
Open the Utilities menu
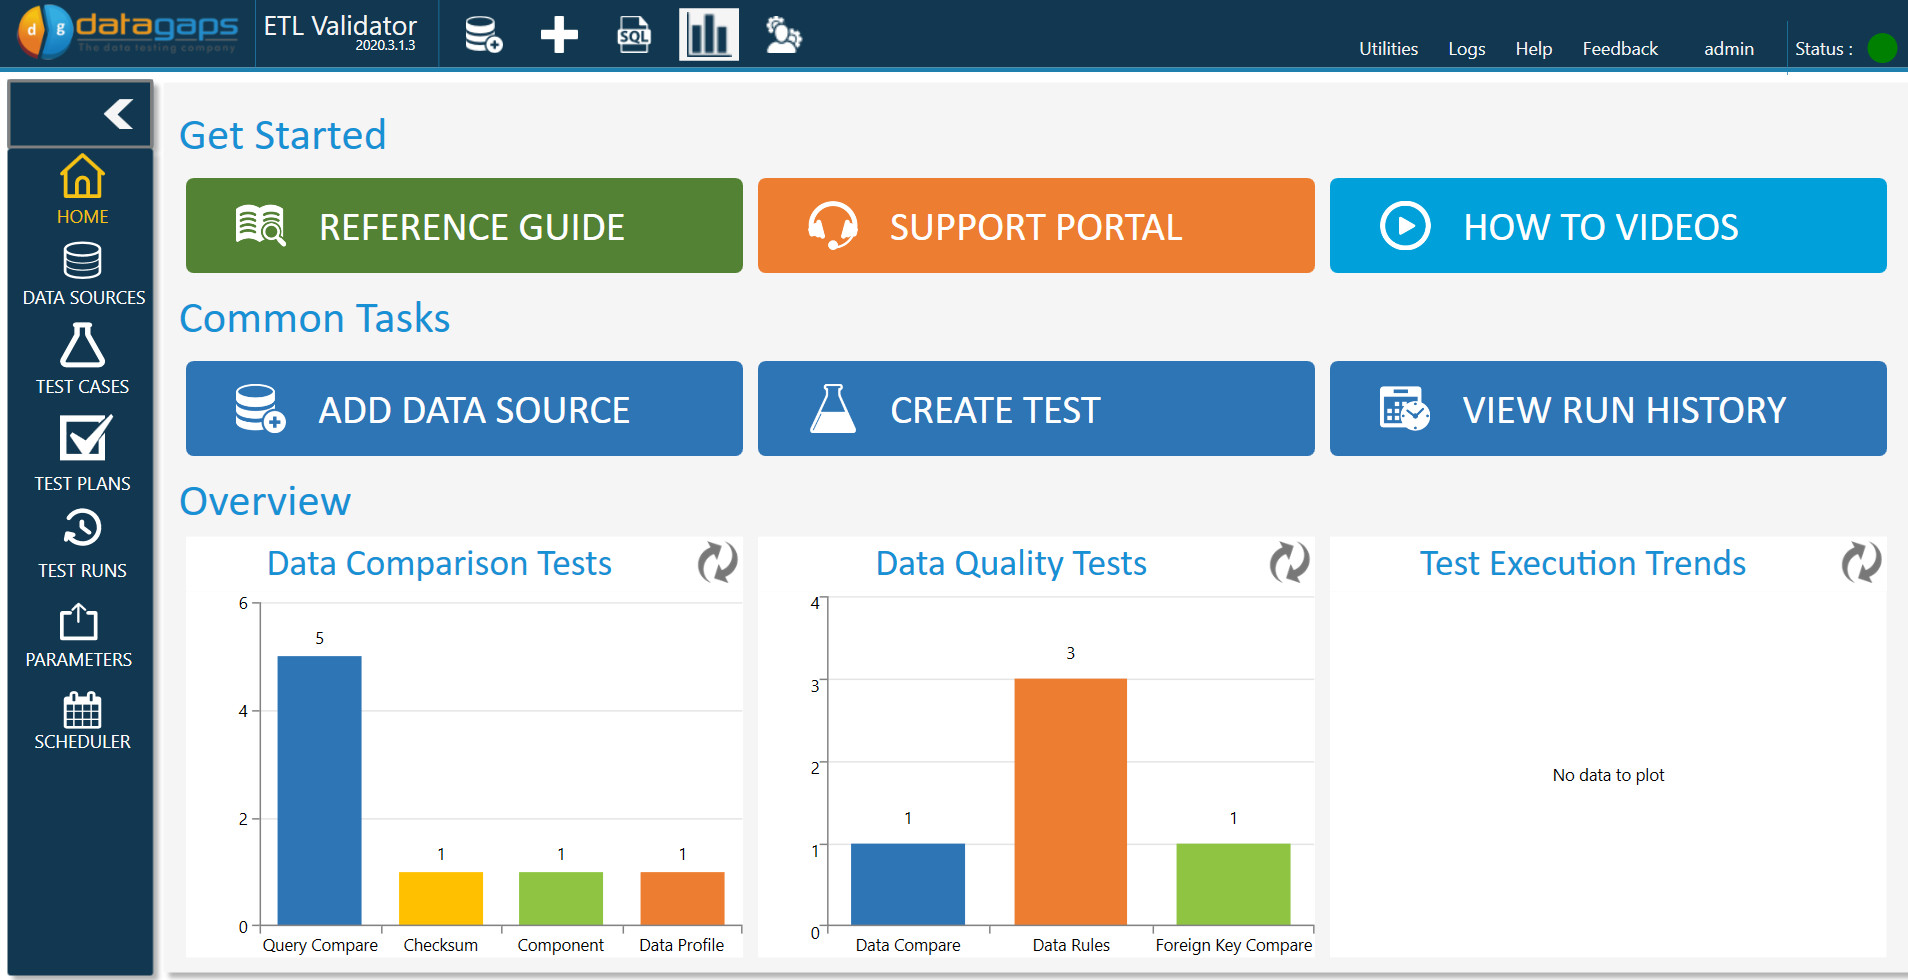coord(1387,48)
